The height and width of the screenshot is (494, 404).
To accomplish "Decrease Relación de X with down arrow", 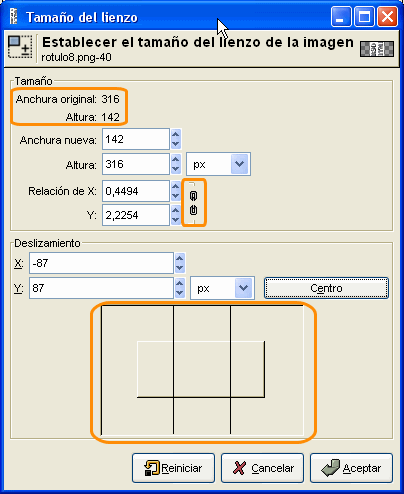I will click(x=176, y=196).
